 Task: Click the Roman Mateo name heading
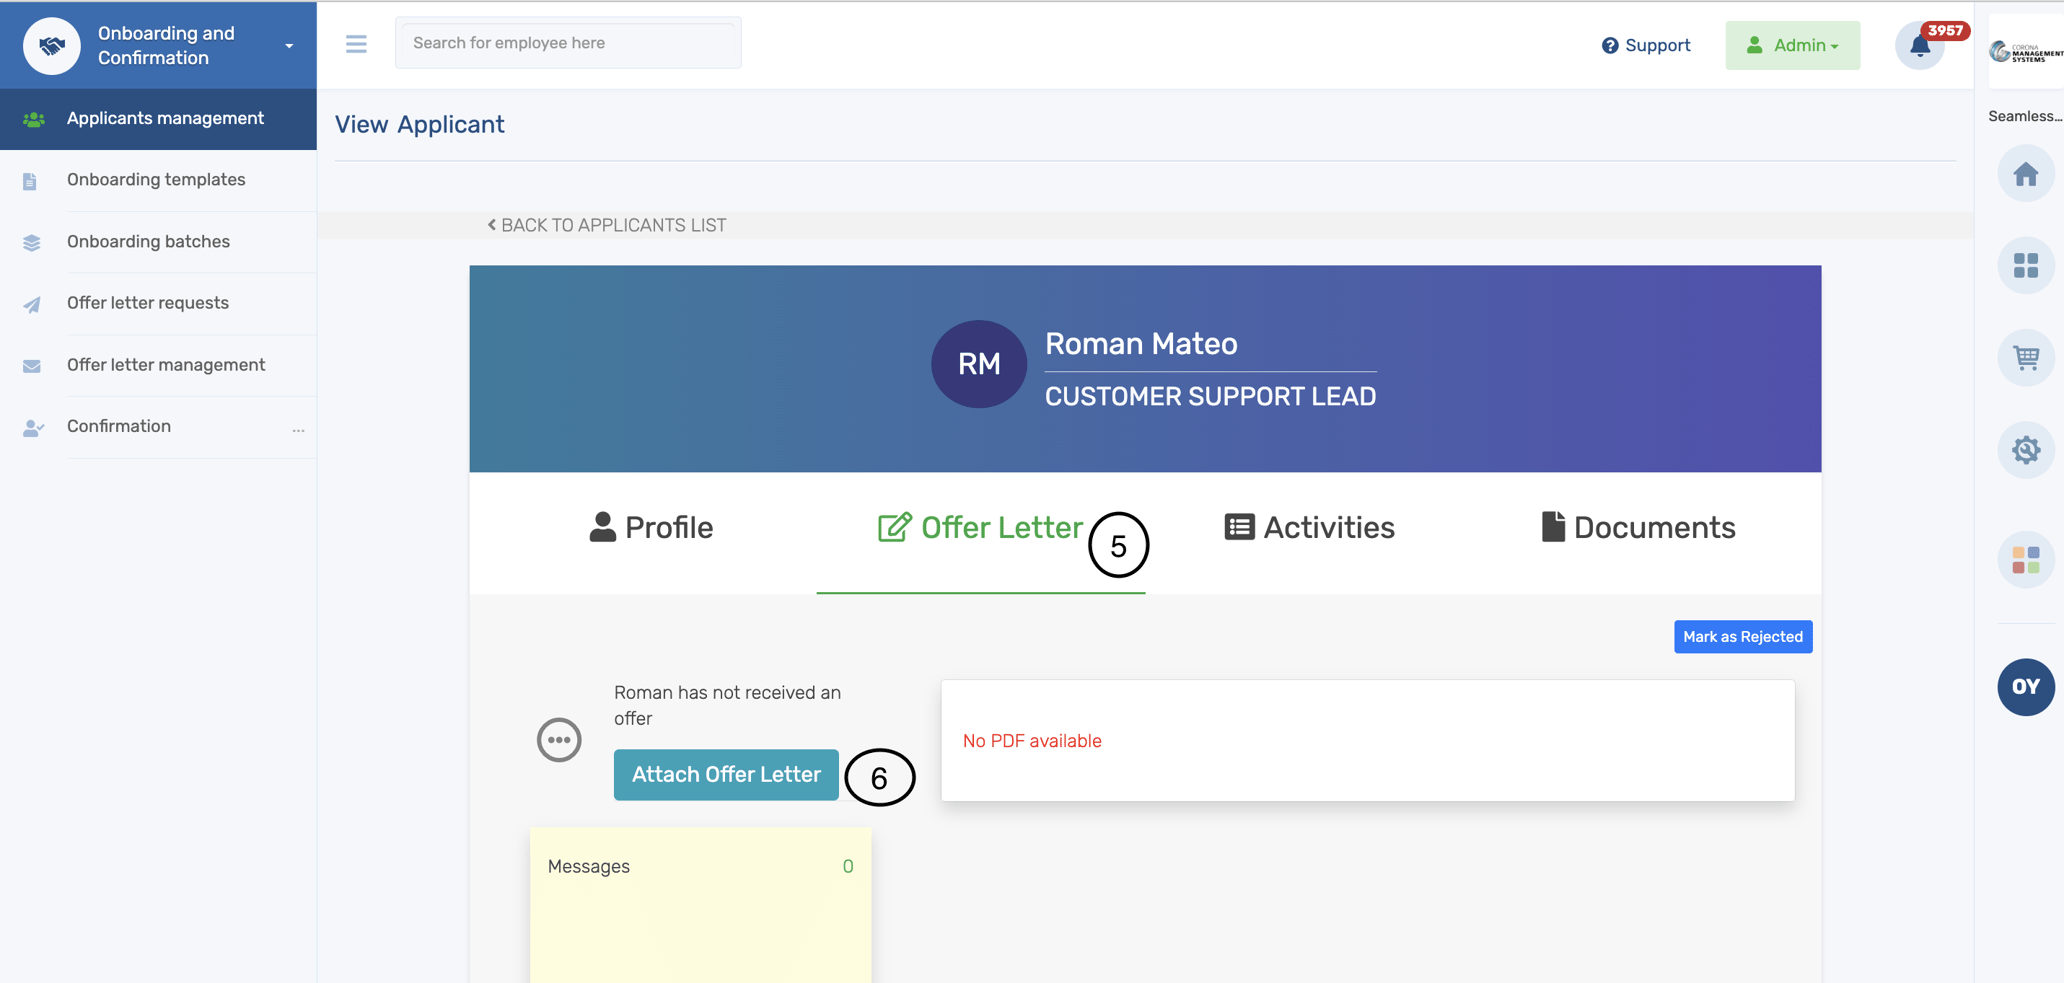[x=1141, y=344]
